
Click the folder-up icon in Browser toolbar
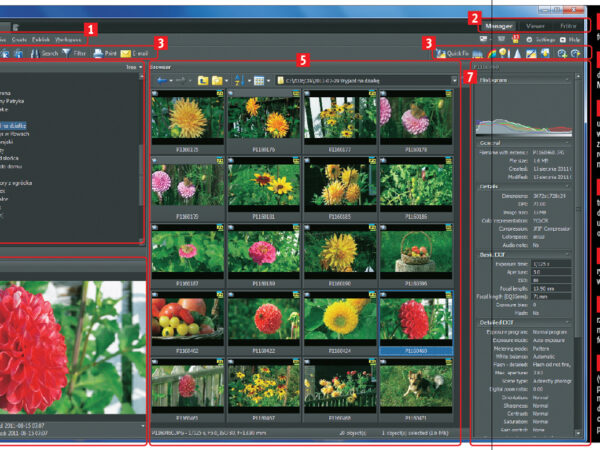pyautogui.click(x=202, y=77)
